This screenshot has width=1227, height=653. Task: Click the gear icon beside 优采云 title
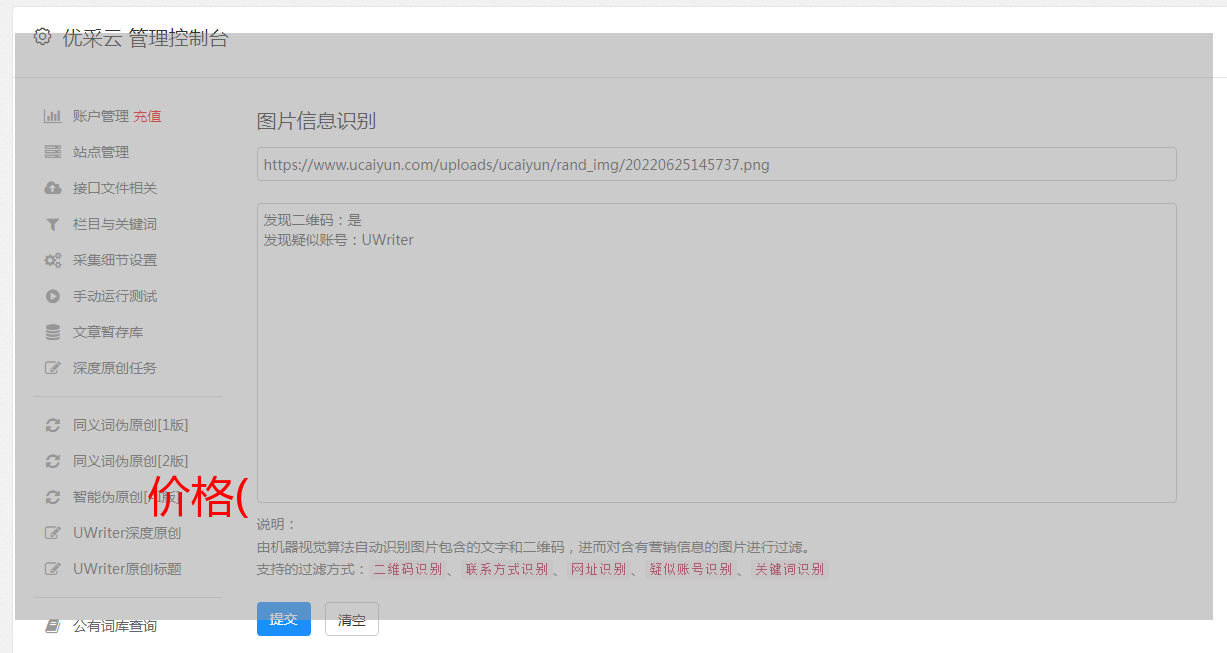42,37
